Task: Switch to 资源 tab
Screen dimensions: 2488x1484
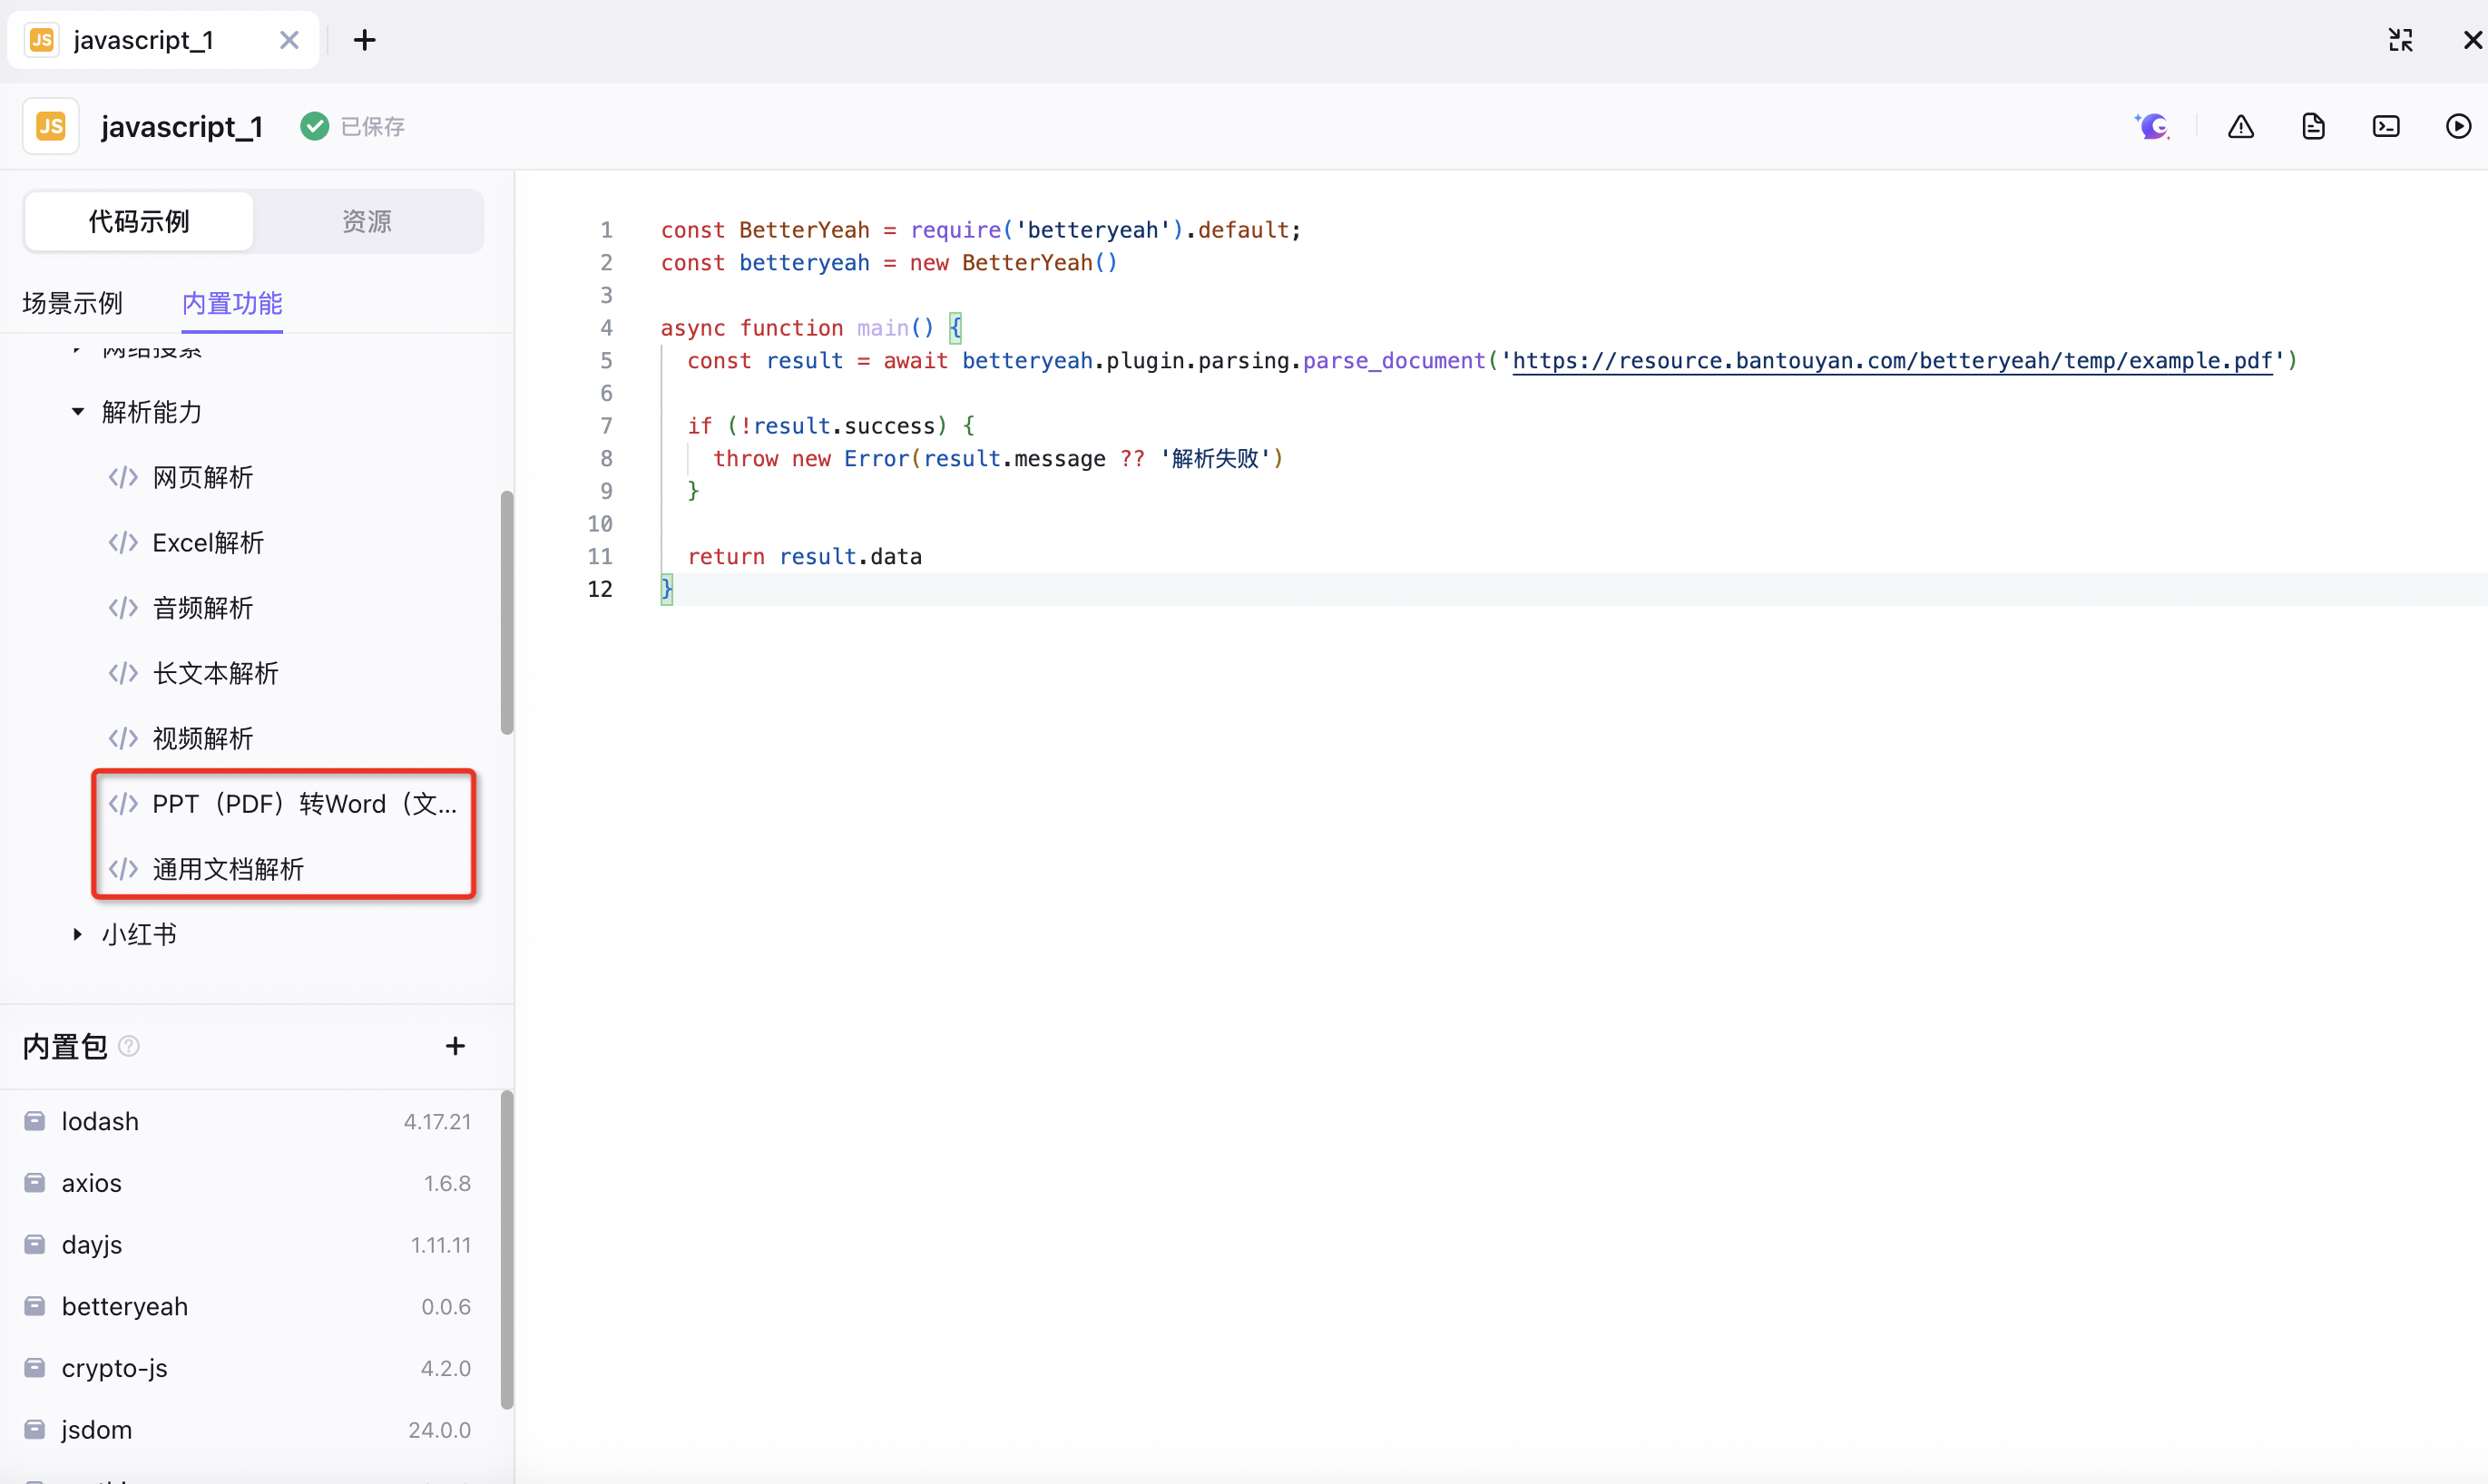Action: point(367,221)
